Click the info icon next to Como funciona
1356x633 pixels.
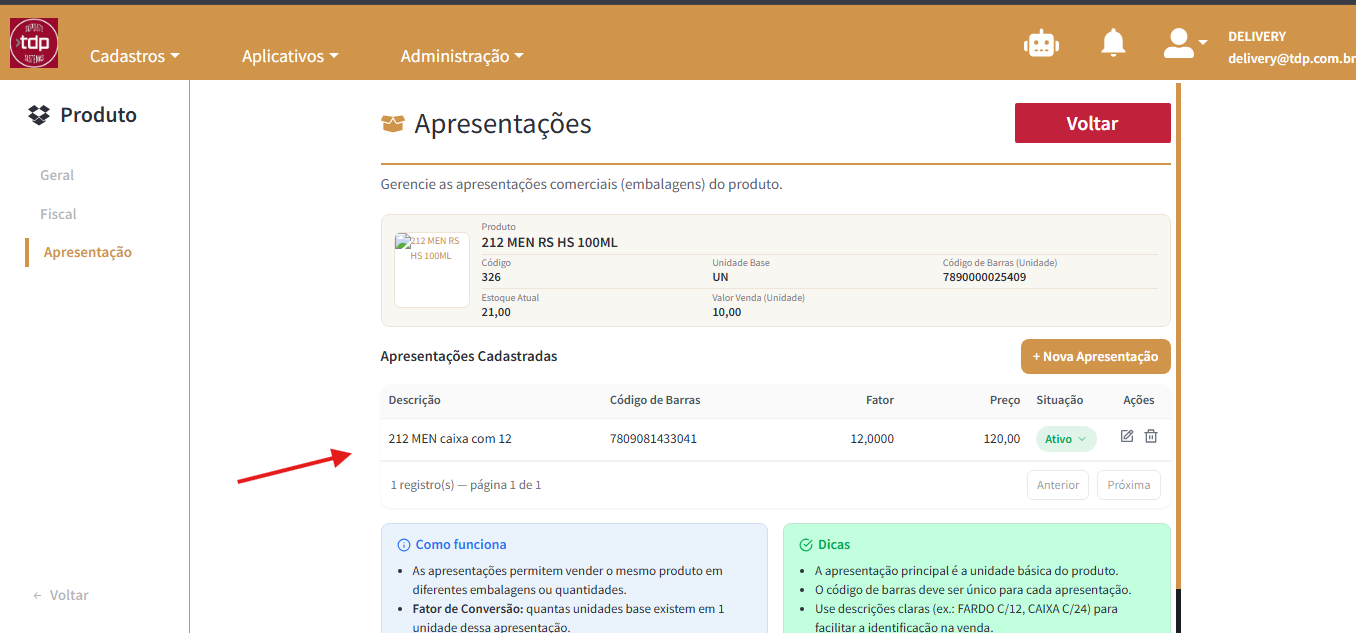point(404,545)
